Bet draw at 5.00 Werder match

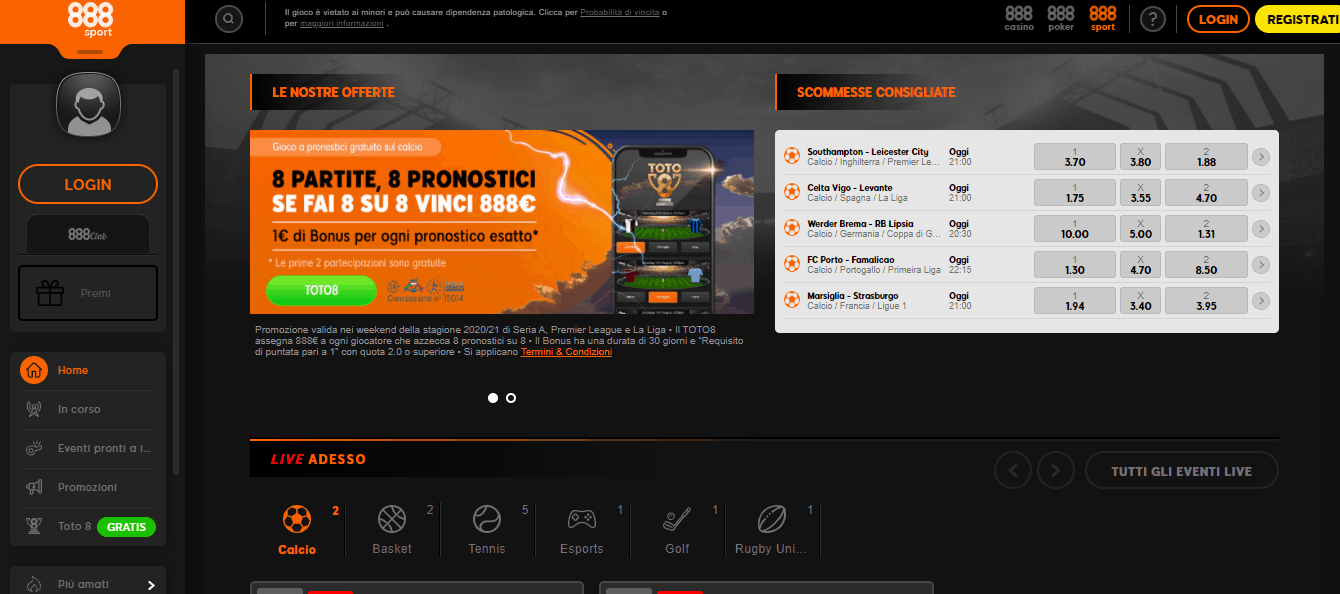[x=1140, y=229]
